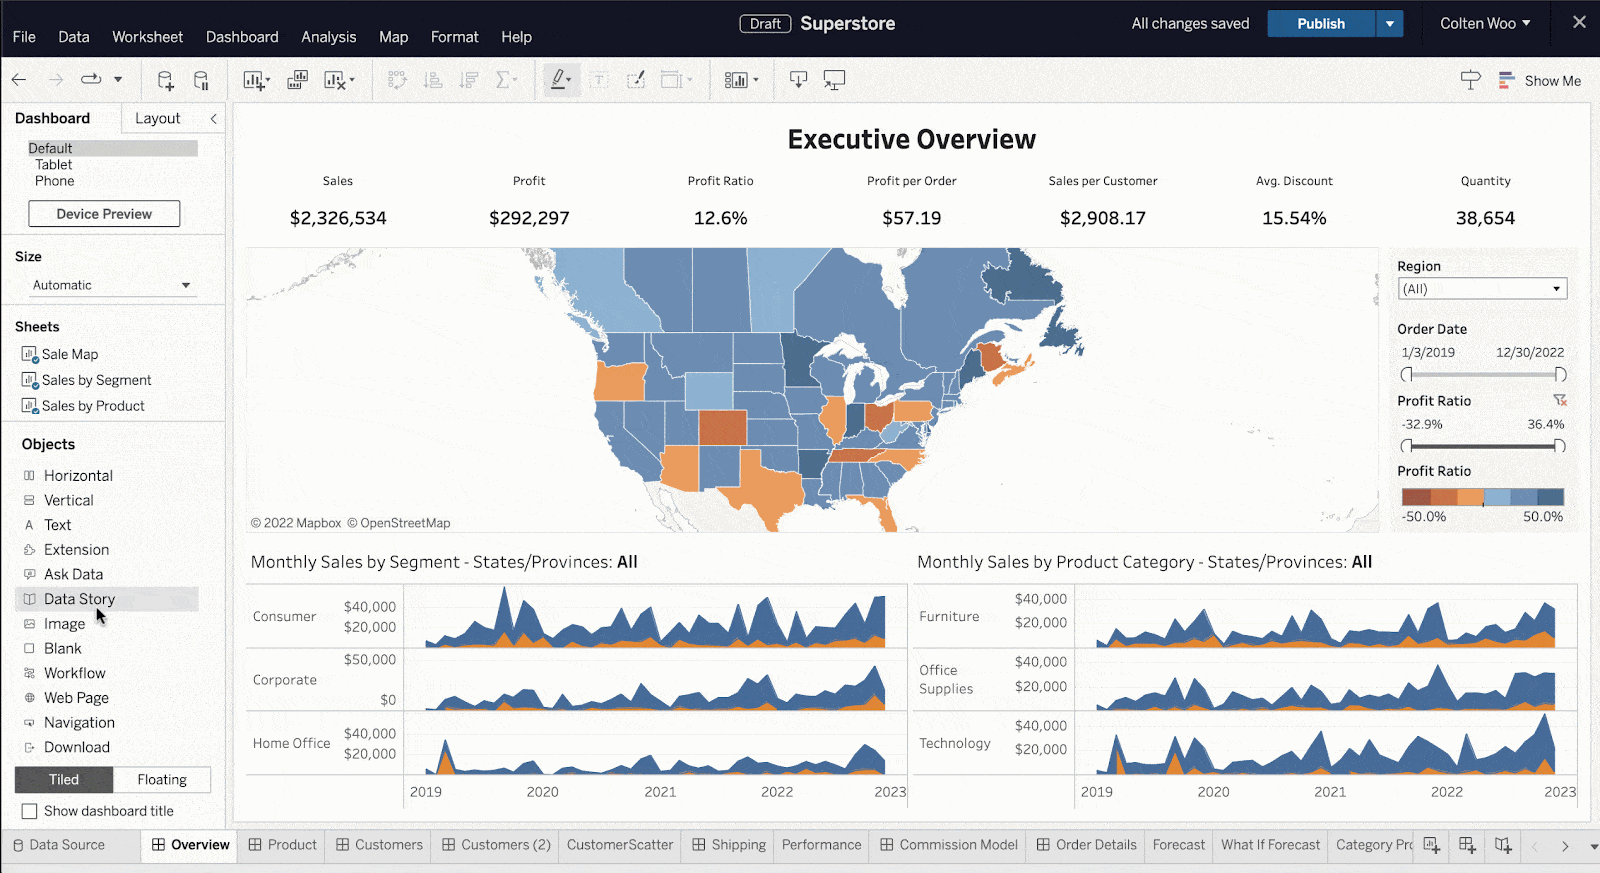This screenshot has height=873, width=1600.
Task: Select the Phone device layout
Action: pyautogui.click(x=55, y=181)
